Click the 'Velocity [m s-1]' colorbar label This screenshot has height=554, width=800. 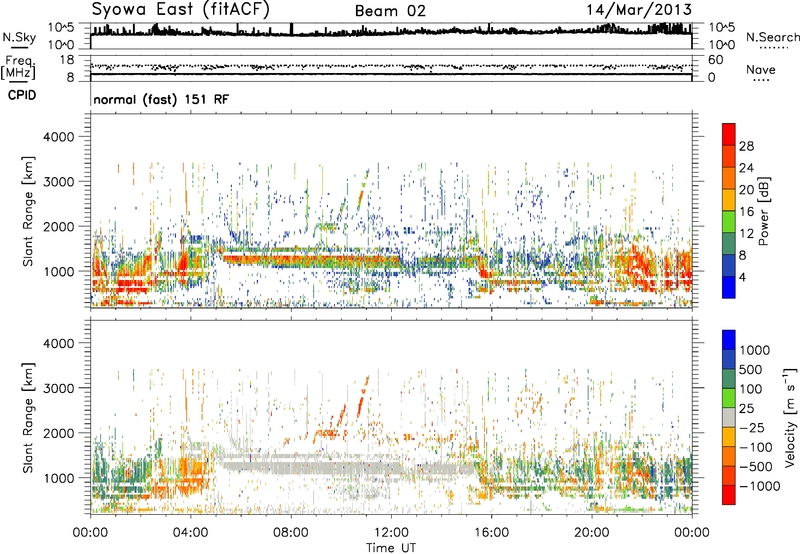[790, 417]
